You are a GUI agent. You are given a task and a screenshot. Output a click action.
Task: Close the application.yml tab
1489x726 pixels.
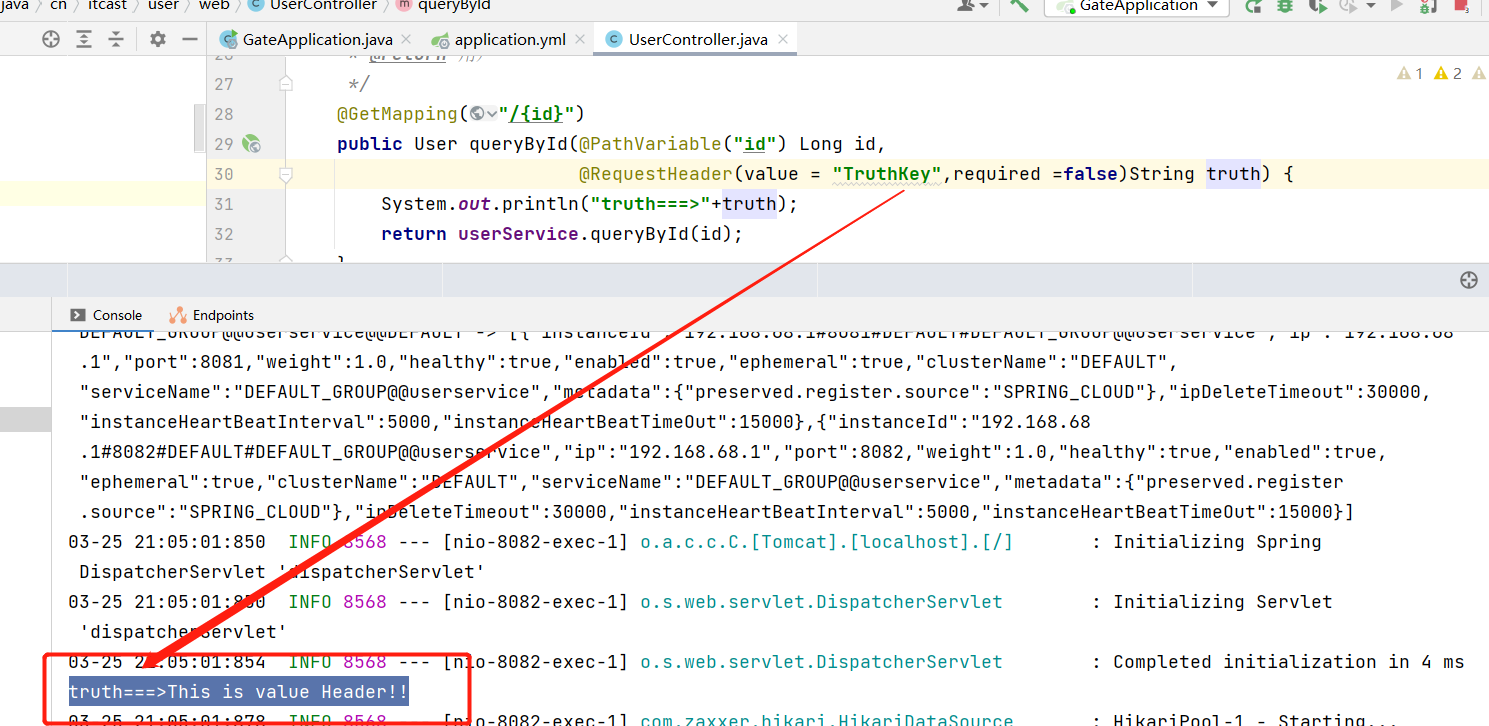pos(578,40)
